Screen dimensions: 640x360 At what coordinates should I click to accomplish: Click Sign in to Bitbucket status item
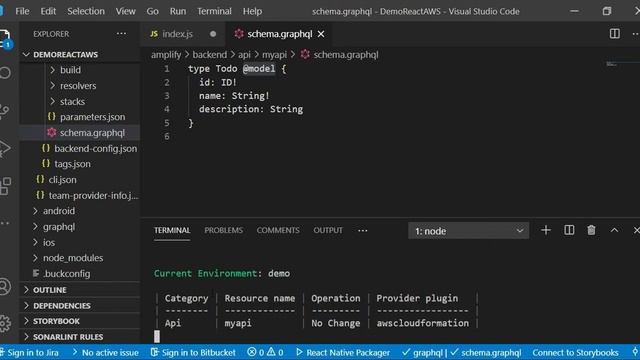pos(193,353)
